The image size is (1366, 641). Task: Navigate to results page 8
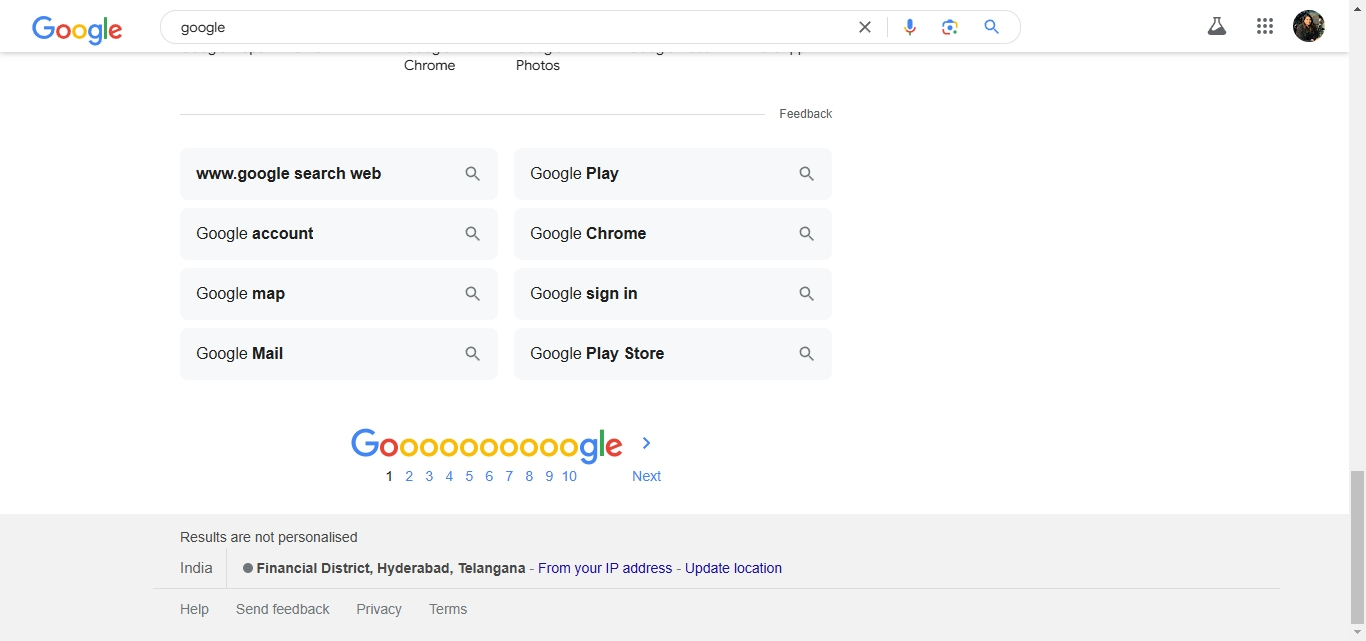529,476
